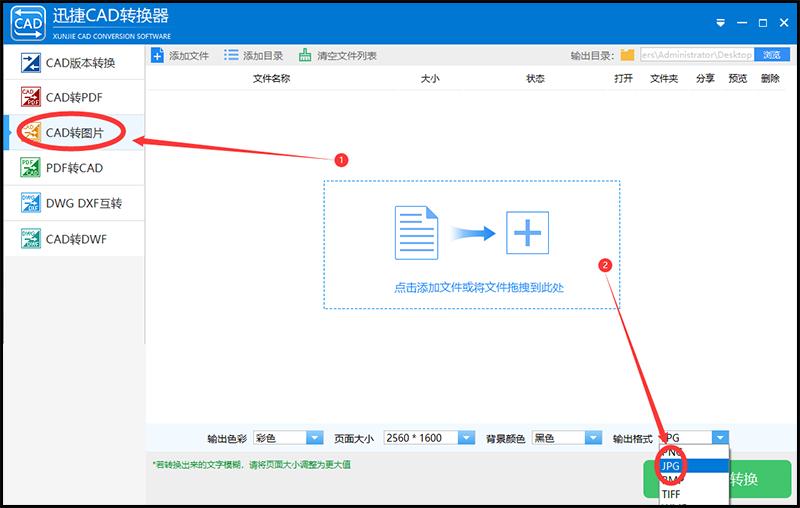Click the 预览 column header

click(738, 79)
